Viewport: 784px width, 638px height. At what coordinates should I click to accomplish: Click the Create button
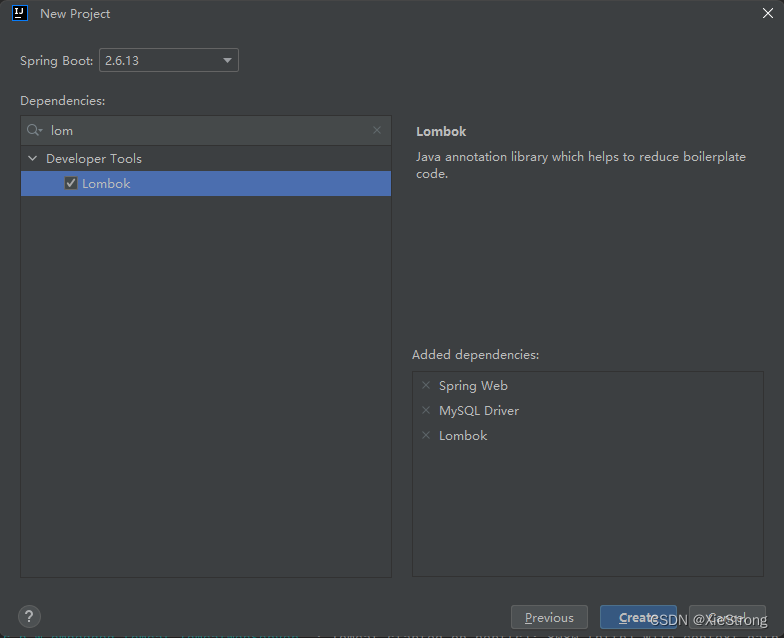point(638,618)
